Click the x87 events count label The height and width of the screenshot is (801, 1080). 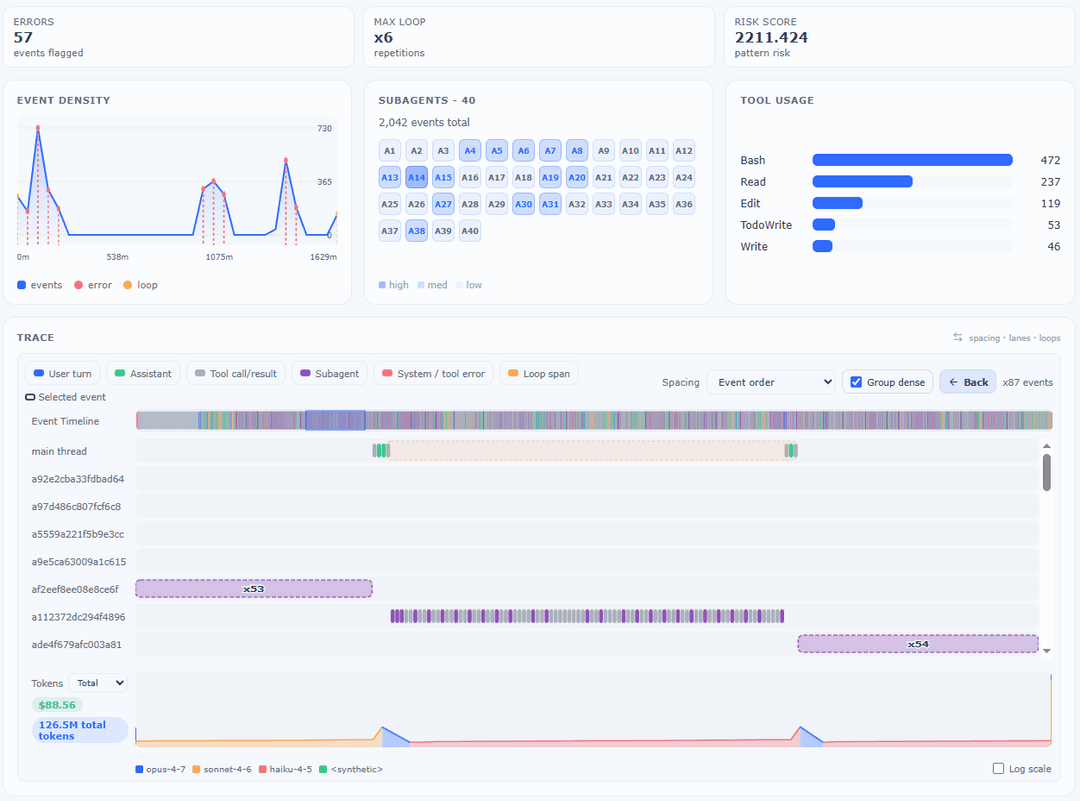pos(1028,382)
